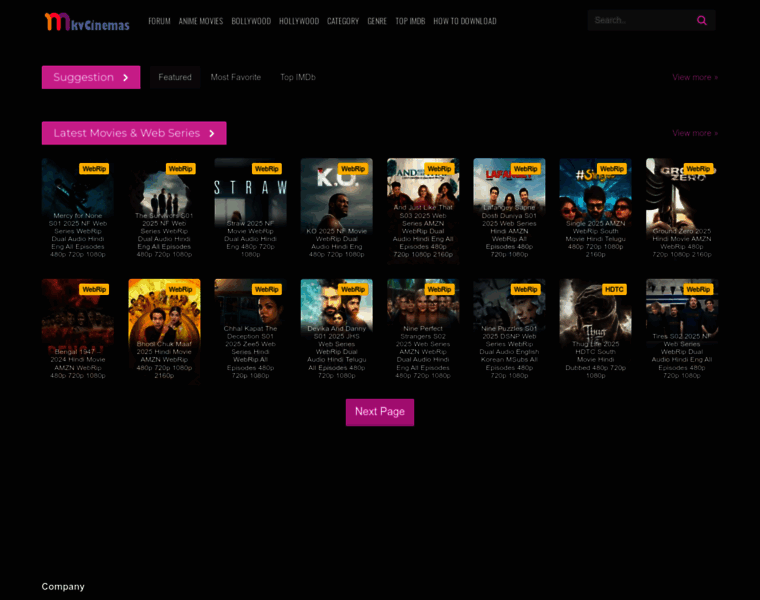This screenshot has height=600, width=760.
Task: Click the WebRip badge on Bhool Chuk Maaf
Action: pos(180,289)
